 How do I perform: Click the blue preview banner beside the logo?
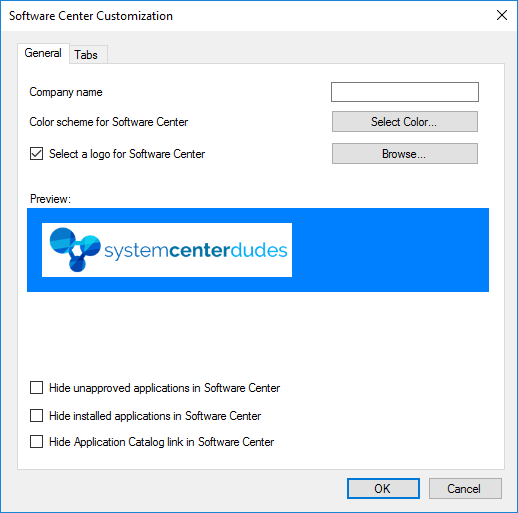click(x=390, y=250)
